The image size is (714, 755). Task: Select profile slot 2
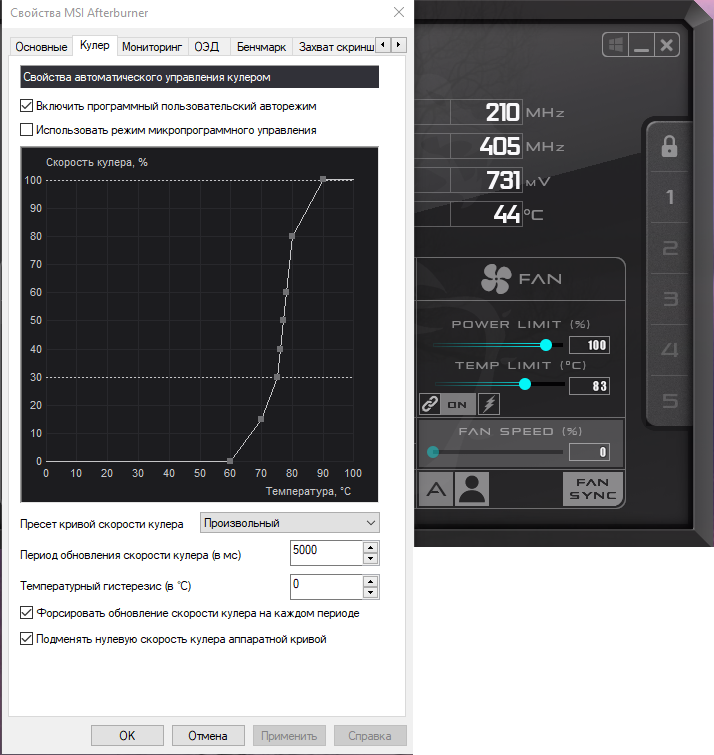(x=669, y=248)
